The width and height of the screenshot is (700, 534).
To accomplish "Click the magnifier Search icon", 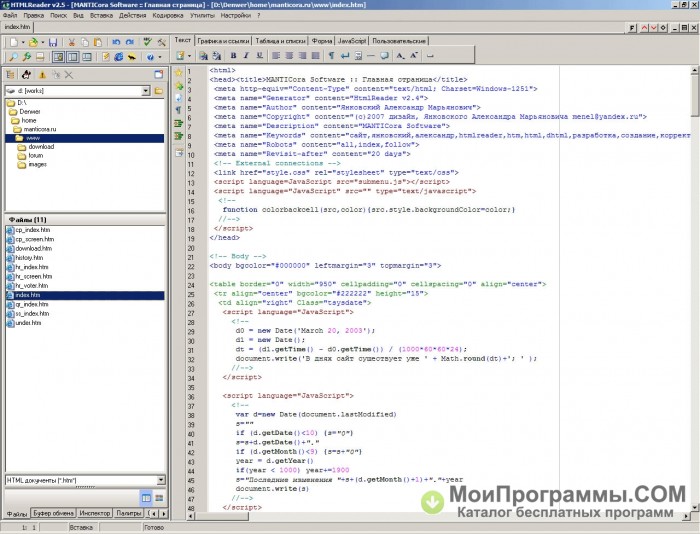I will [13, 57].
